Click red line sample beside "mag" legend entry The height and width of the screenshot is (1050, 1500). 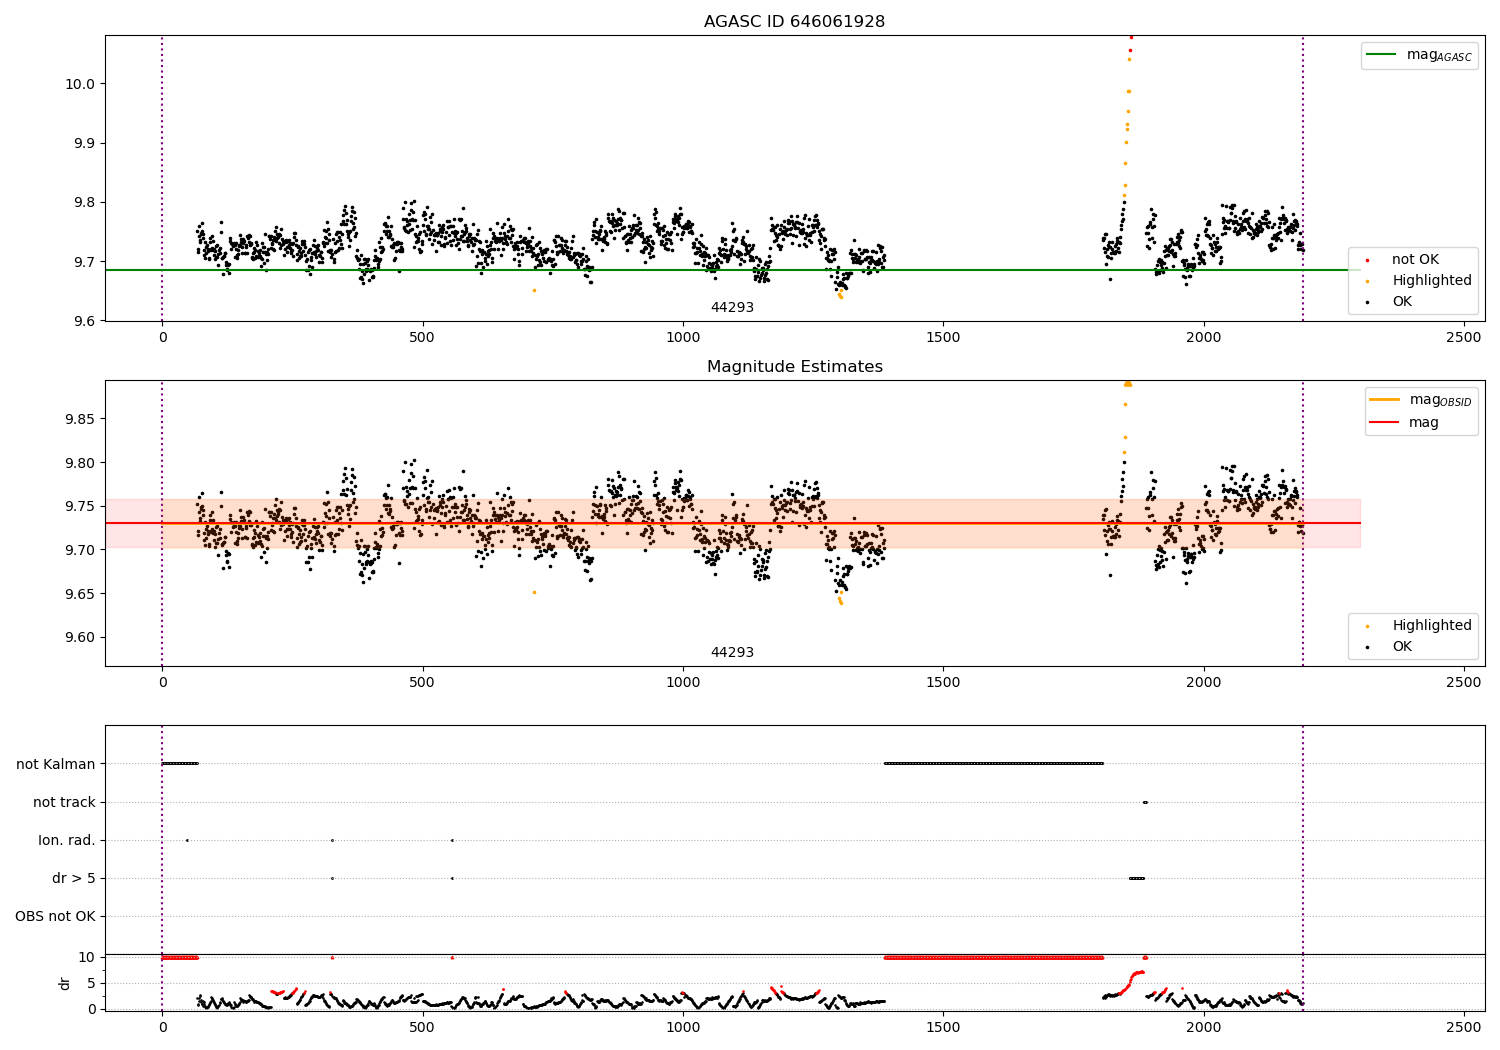click(x=1384, y=422)
